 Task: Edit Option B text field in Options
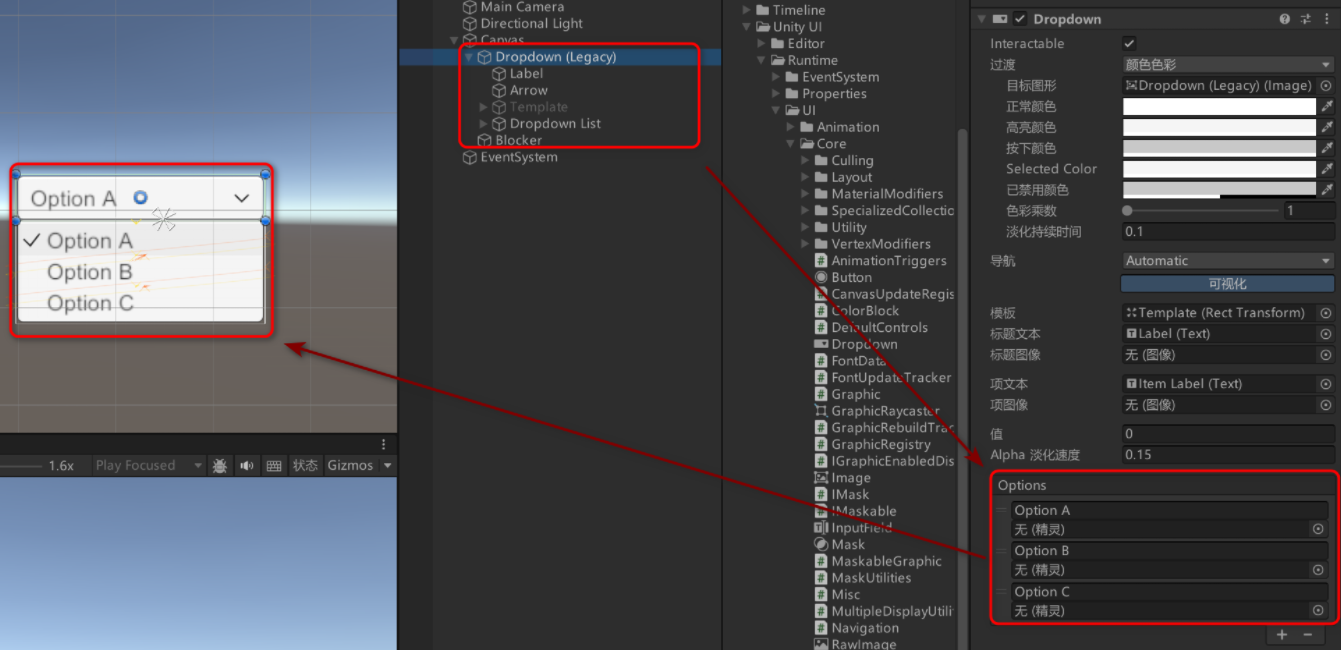[1170, 551]
